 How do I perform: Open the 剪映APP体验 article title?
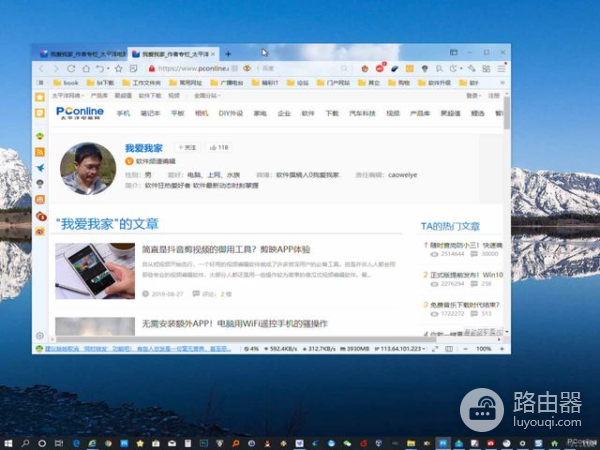226,249
